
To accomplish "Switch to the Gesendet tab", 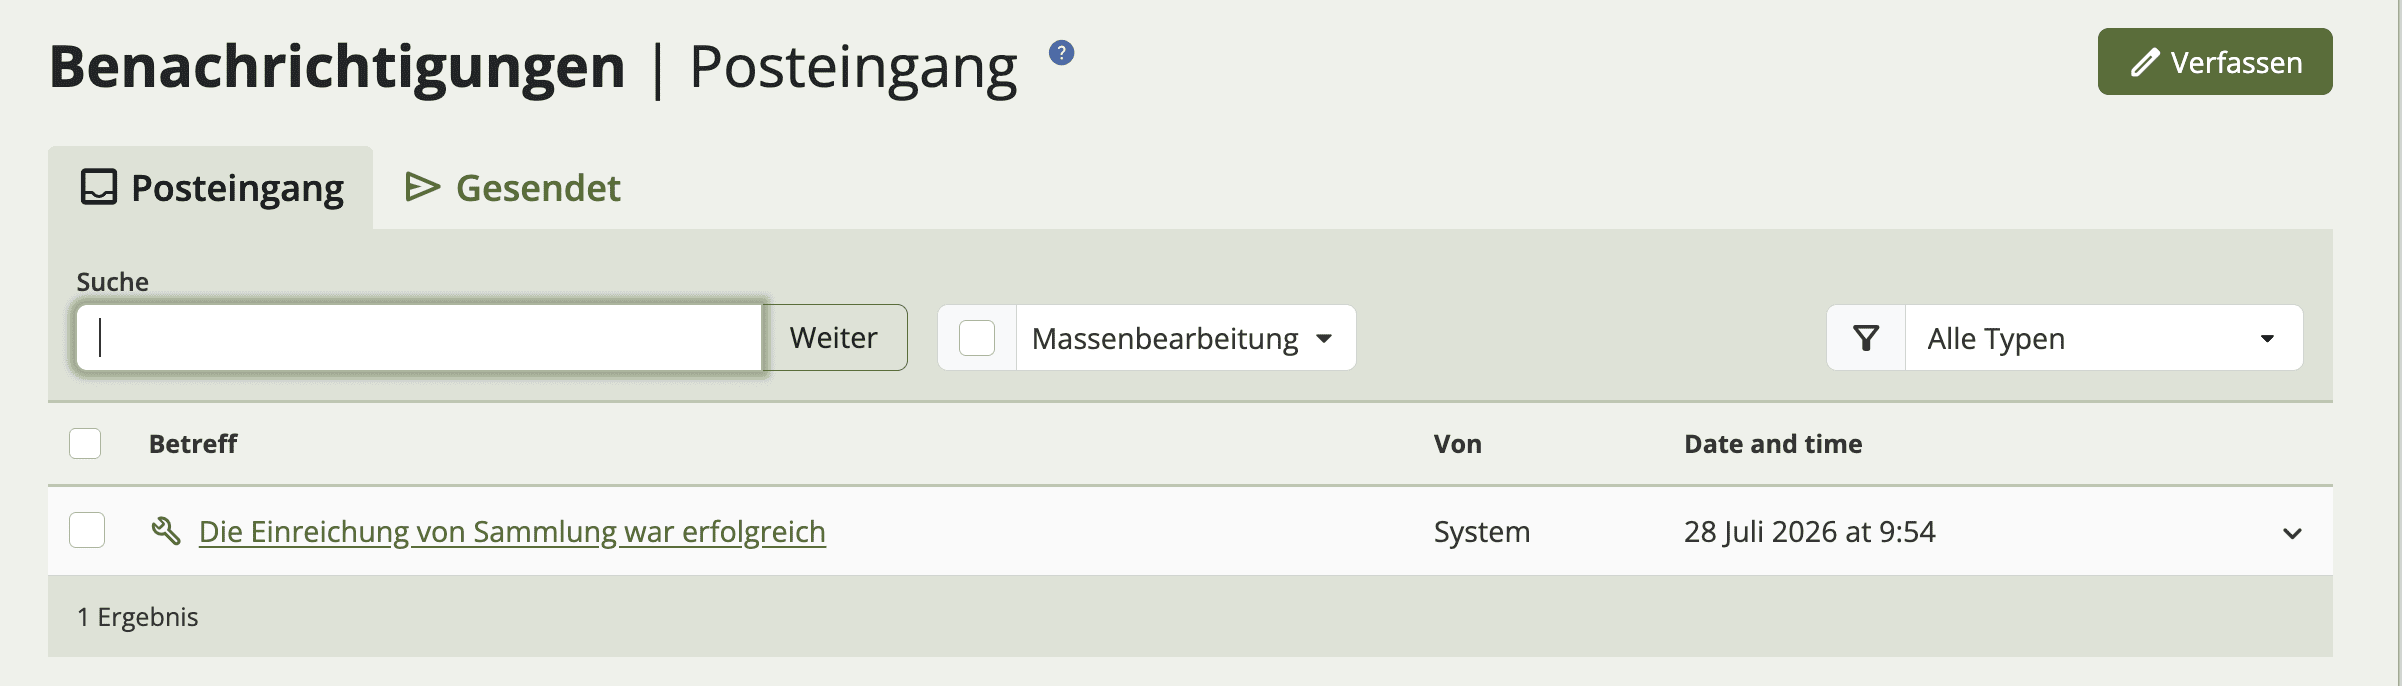I will click(x=513, y=188).
